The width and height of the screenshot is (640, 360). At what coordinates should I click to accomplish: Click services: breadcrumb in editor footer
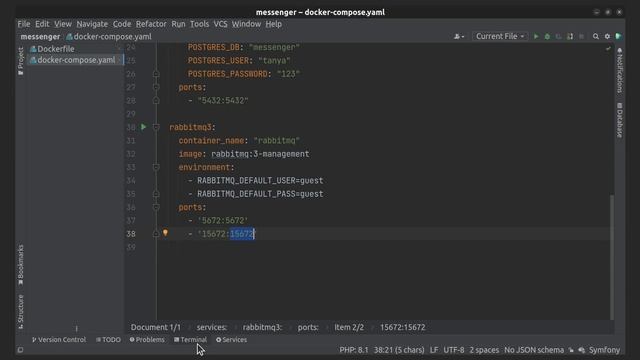(212, 327)
